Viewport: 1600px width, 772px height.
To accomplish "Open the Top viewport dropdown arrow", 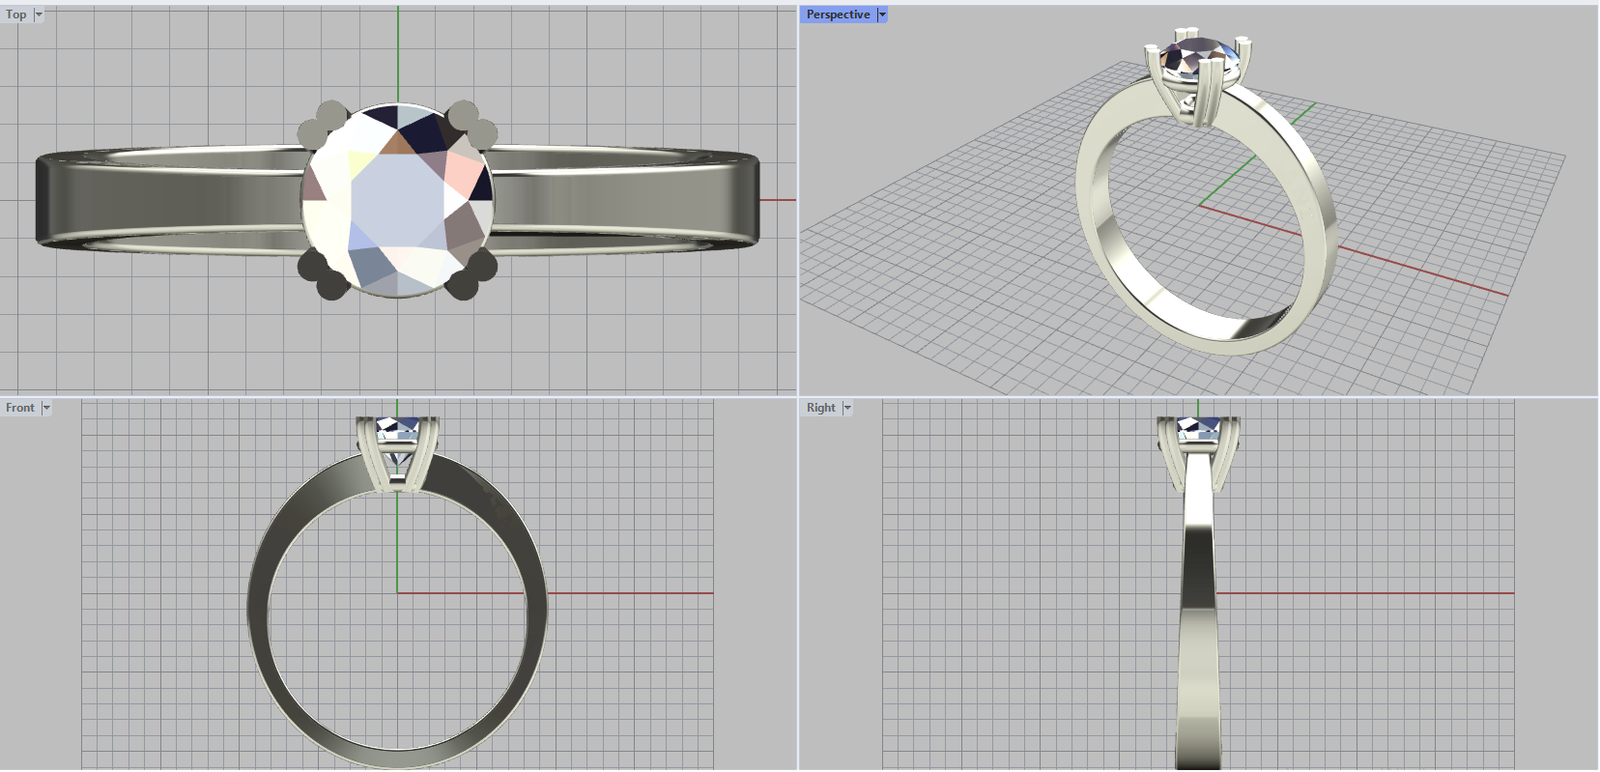I will (39, 15).
